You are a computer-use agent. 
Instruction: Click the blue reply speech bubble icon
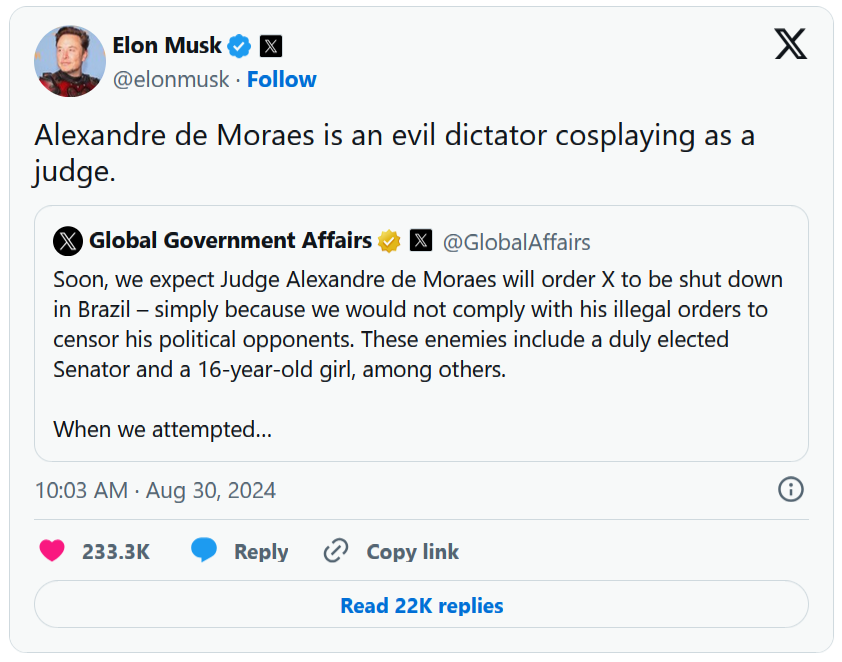pyautogui.click(x=204, y=551)
